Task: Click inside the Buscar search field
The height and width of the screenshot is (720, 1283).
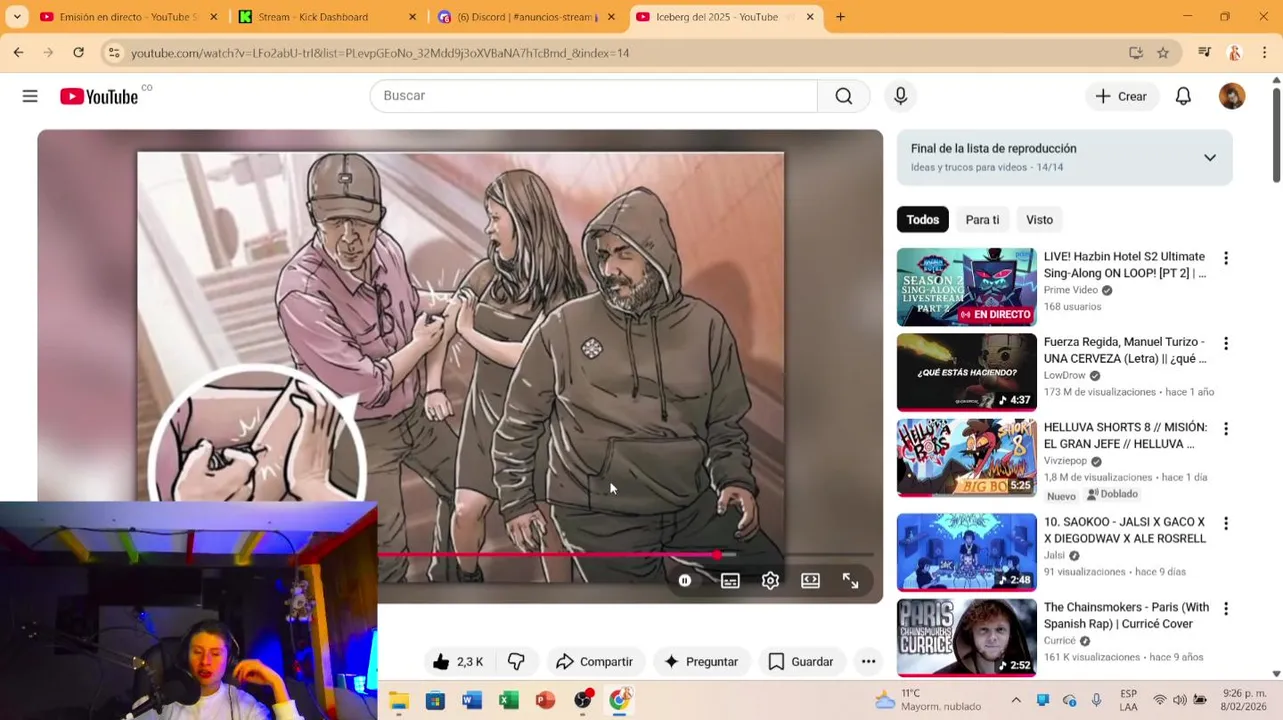Action: pos(594,96)
